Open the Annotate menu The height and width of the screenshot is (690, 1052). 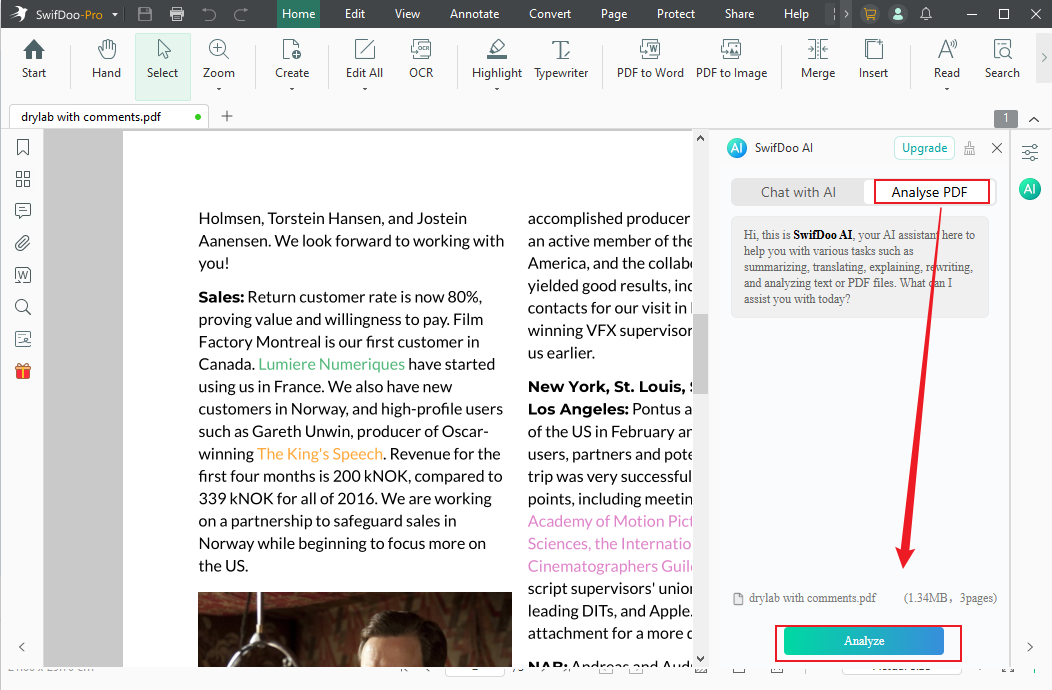coord(474,14)
